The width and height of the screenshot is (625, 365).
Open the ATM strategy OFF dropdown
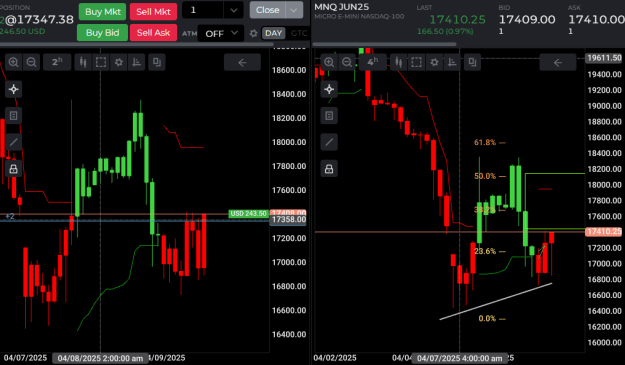click(x=221, y=33)
